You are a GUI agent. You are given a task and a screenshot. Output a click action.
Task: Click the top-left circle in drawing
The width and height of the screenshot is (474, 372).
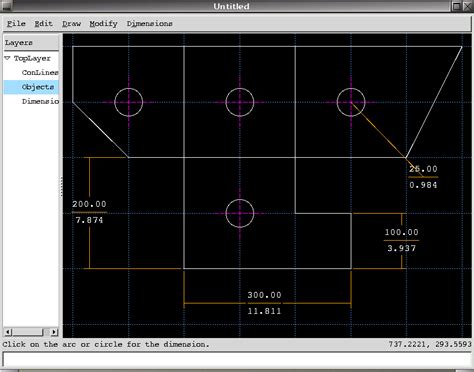click(x=129, y=102)
